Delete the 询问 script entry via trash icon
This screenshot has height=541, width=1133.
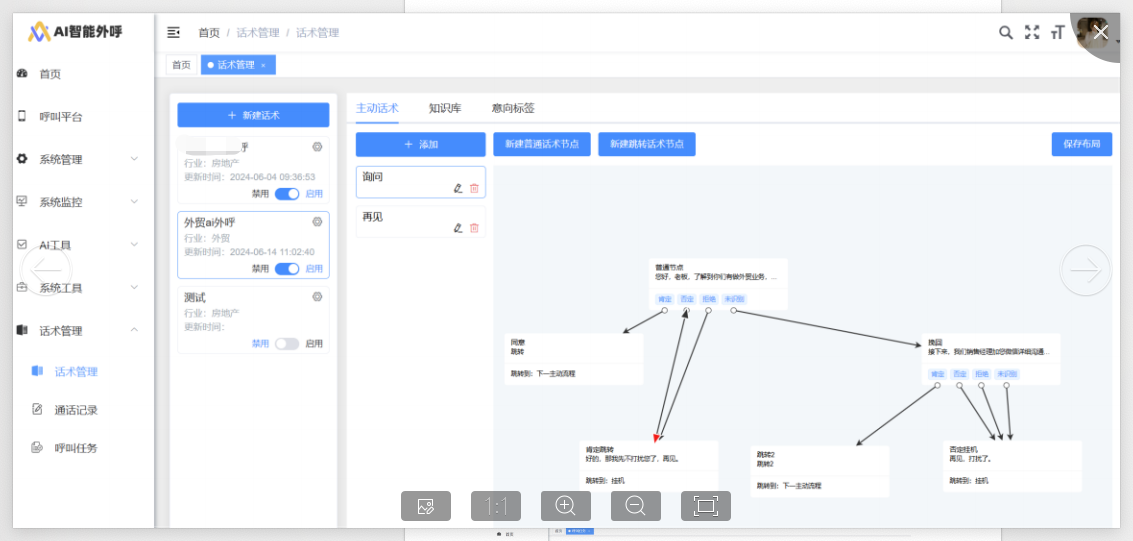pos(475,188)
